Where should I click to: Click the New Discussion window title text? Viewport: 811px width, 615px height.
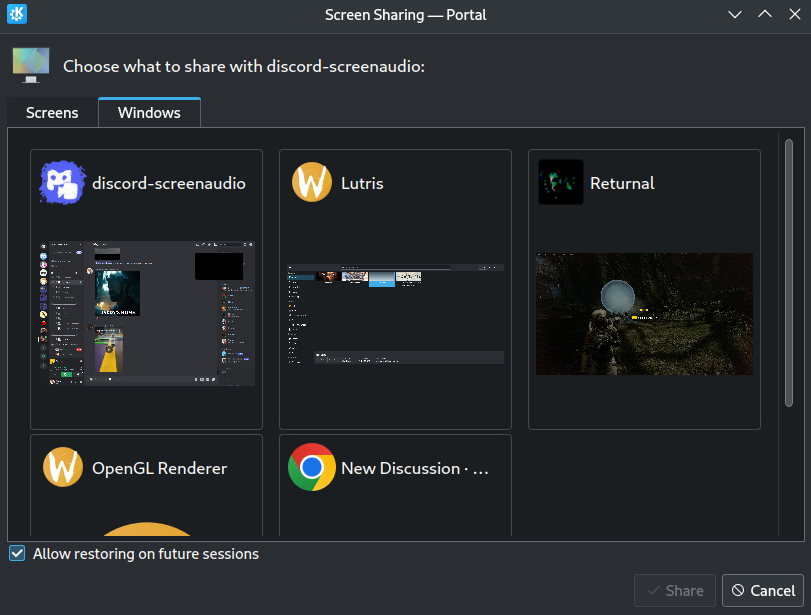[x=414, y=468]
